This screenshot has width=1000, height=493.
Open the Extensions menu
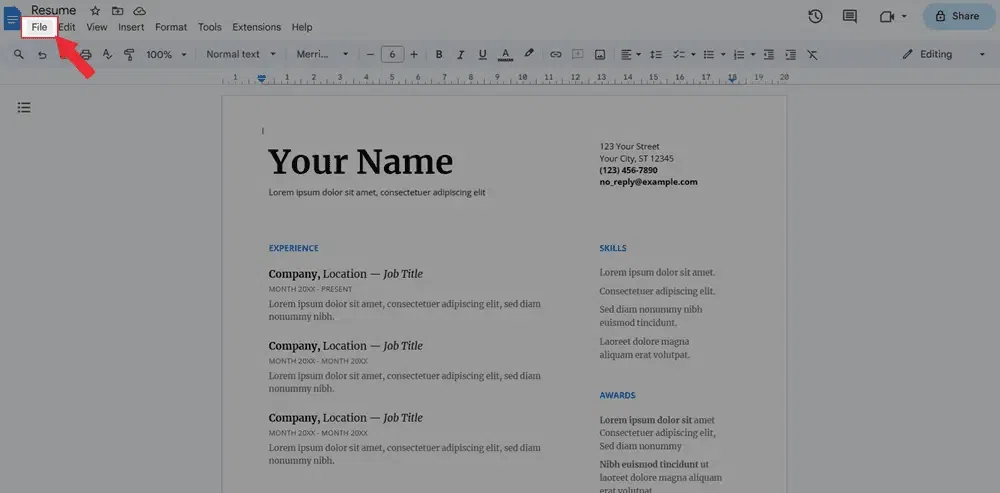coord(256,27)
